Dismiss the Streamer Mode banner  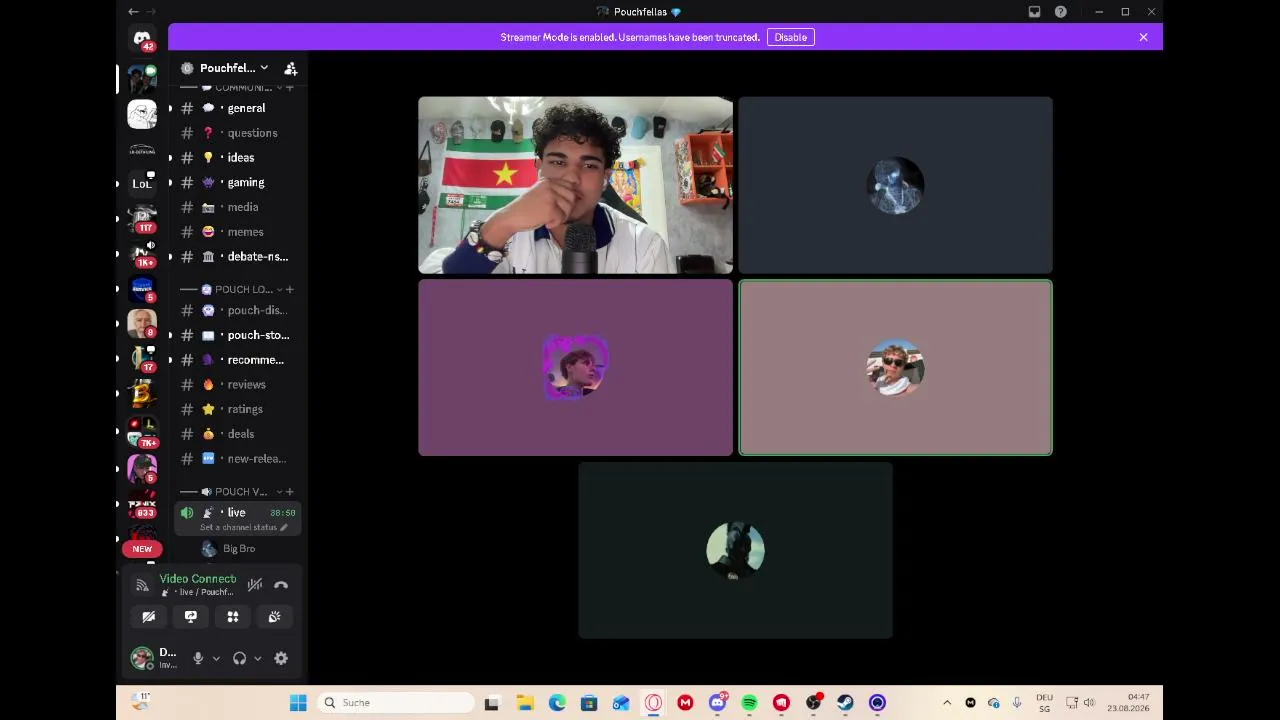coord(1143,37)
